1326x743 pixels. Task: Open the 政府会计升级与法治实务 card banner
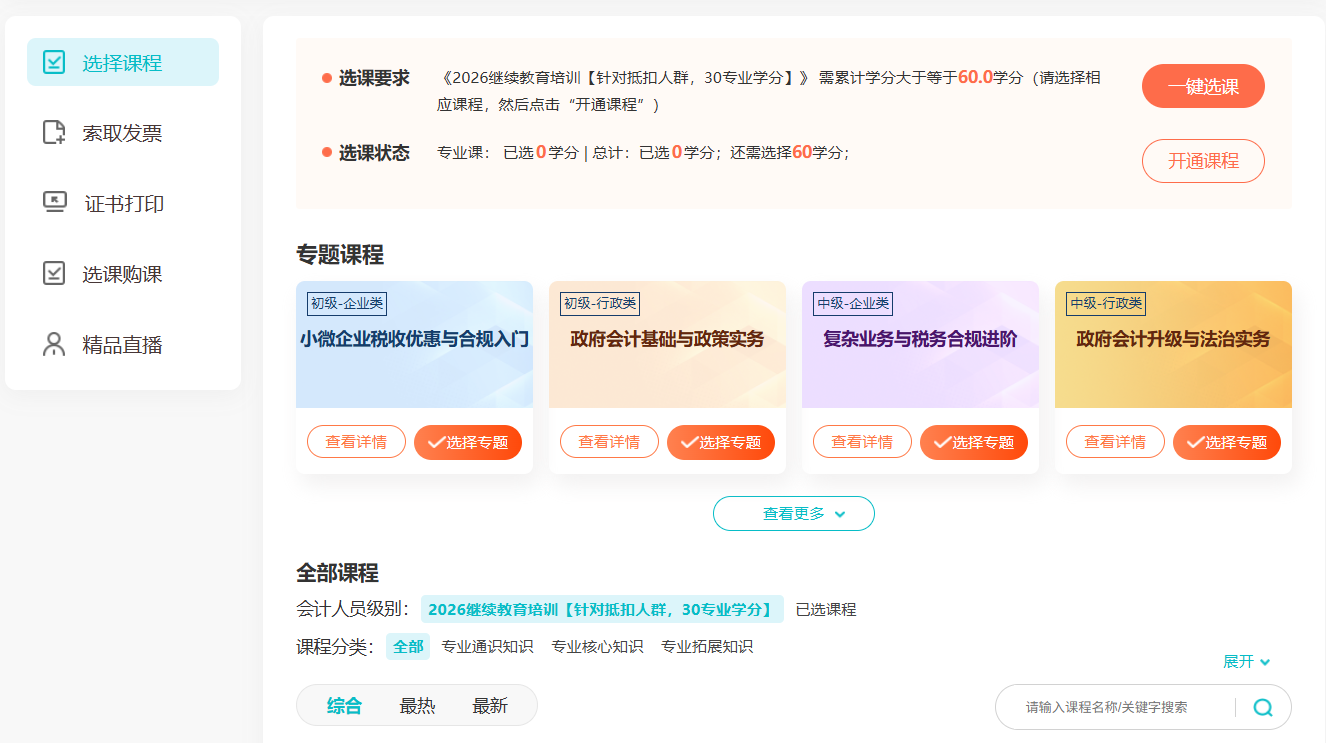(1173, 344)
